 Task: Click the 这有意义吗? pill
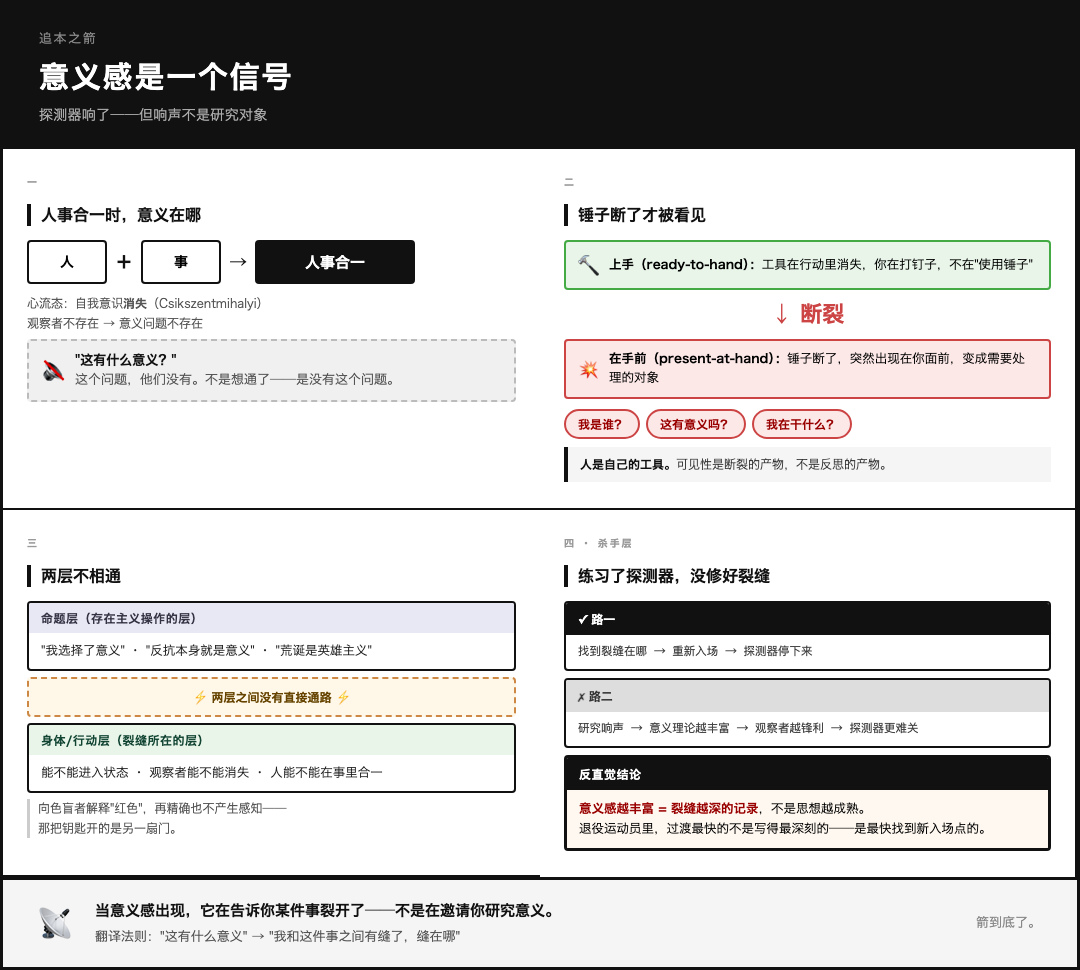click(x=695, y=424)
